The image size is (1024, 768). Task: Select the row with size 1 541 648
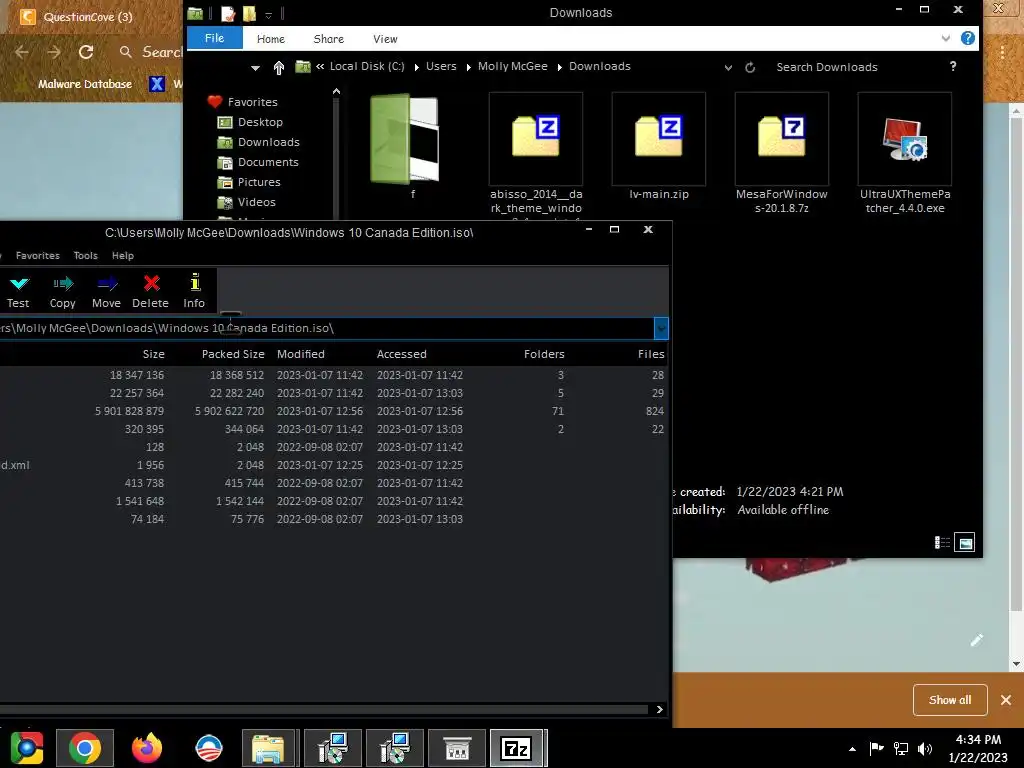(333, 502)
